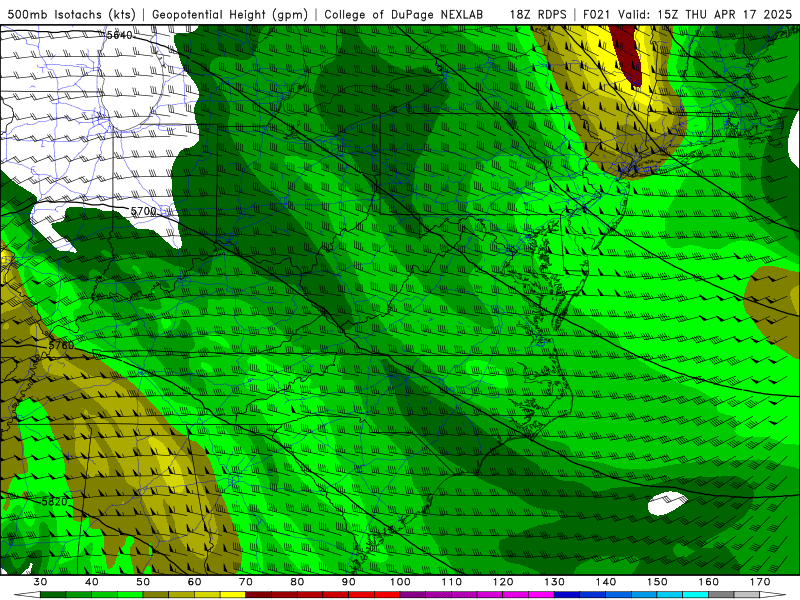Viewport: 800px width, 600px height.
Task: Click the legend value 70
Action: [x=245, y=582]
